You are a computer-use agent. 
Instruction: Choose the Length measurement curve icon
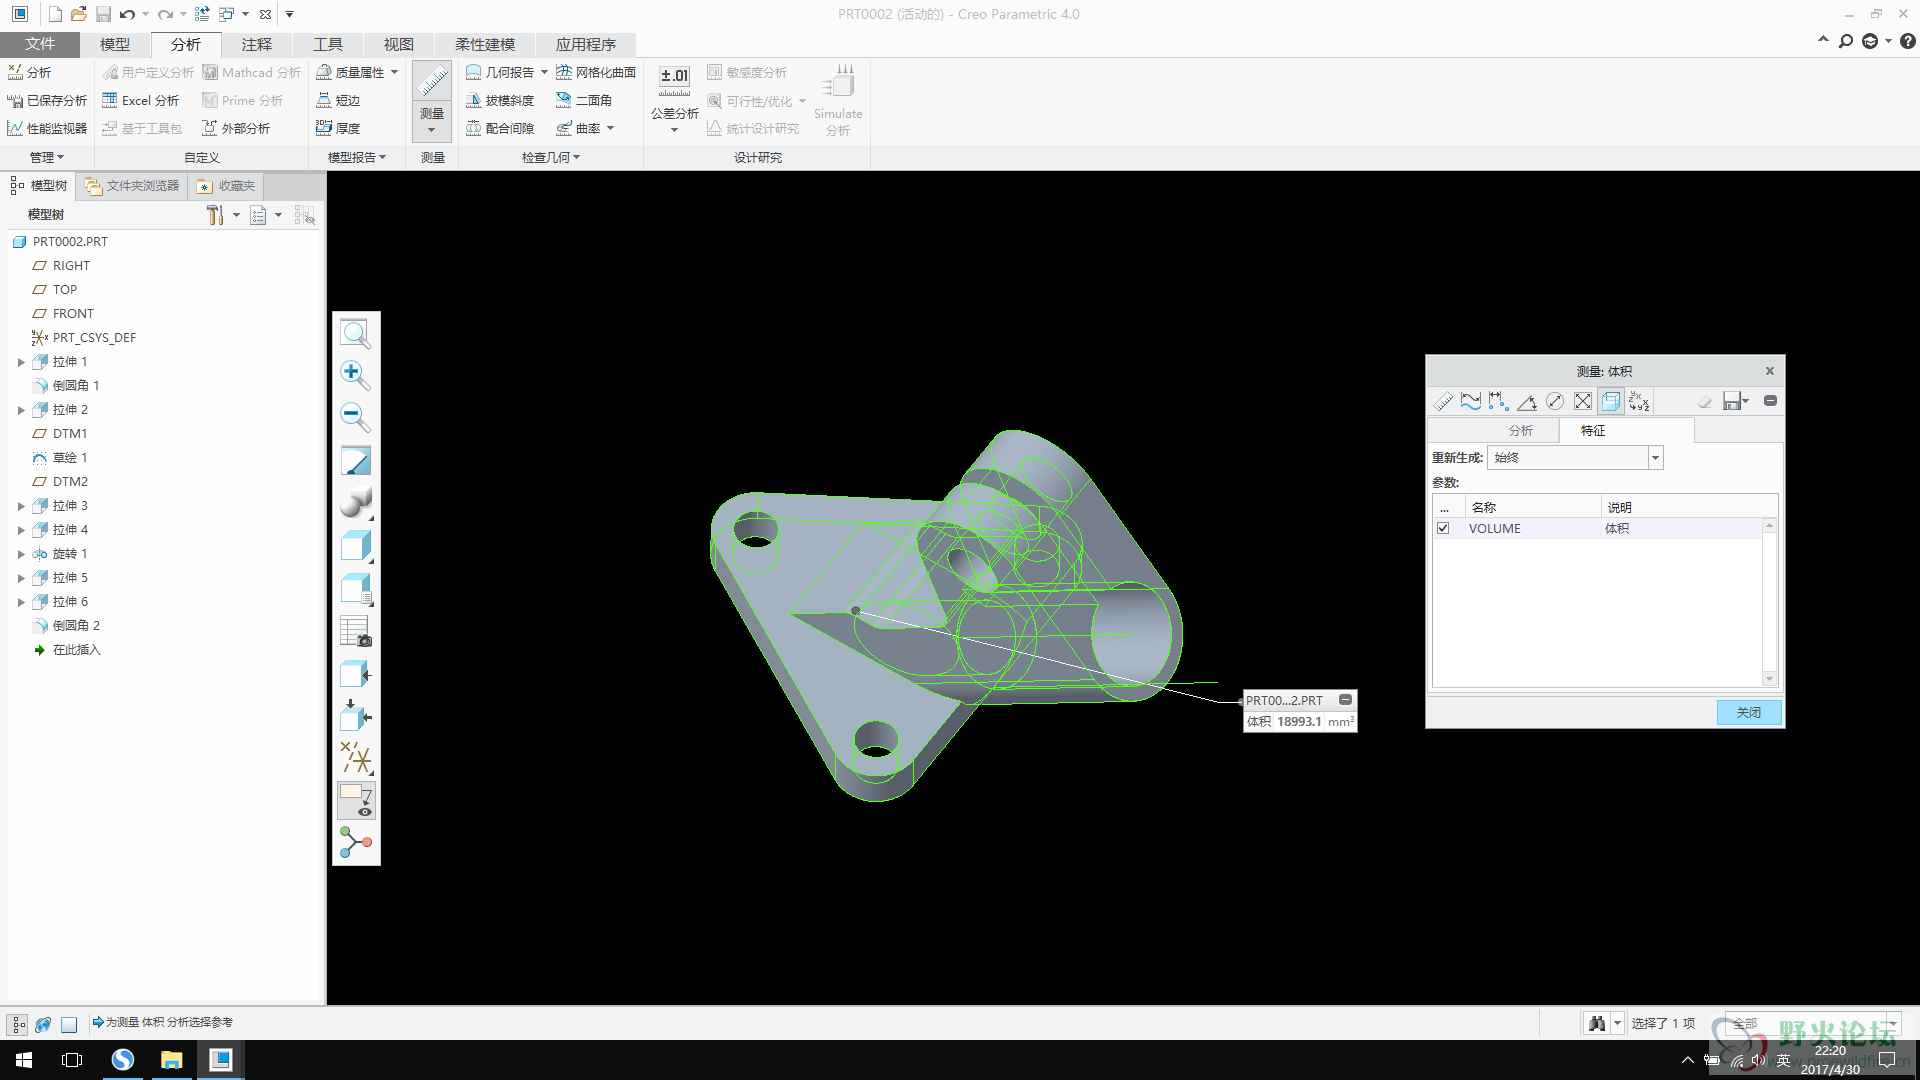[x=1471, y=402]
